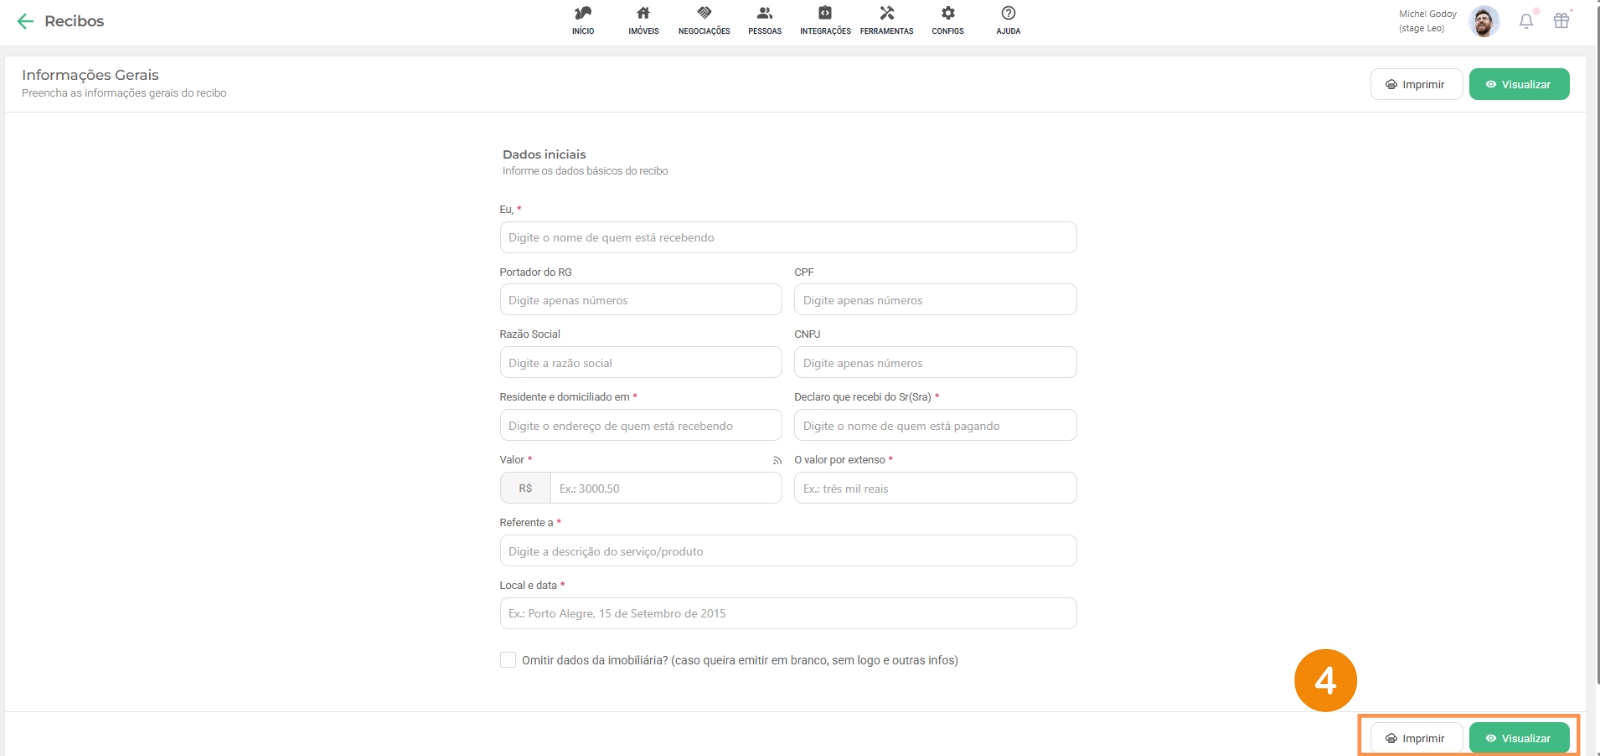Open Negociações handshake icon

pyautogui.click(x=704, y=14)
